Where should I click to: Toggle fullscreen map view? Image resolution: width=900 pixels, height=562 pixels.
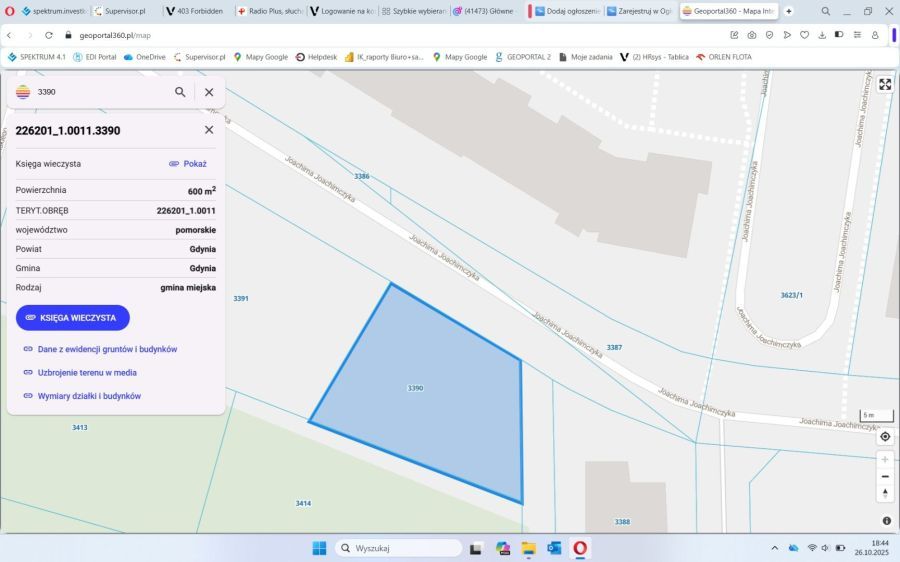885,84
